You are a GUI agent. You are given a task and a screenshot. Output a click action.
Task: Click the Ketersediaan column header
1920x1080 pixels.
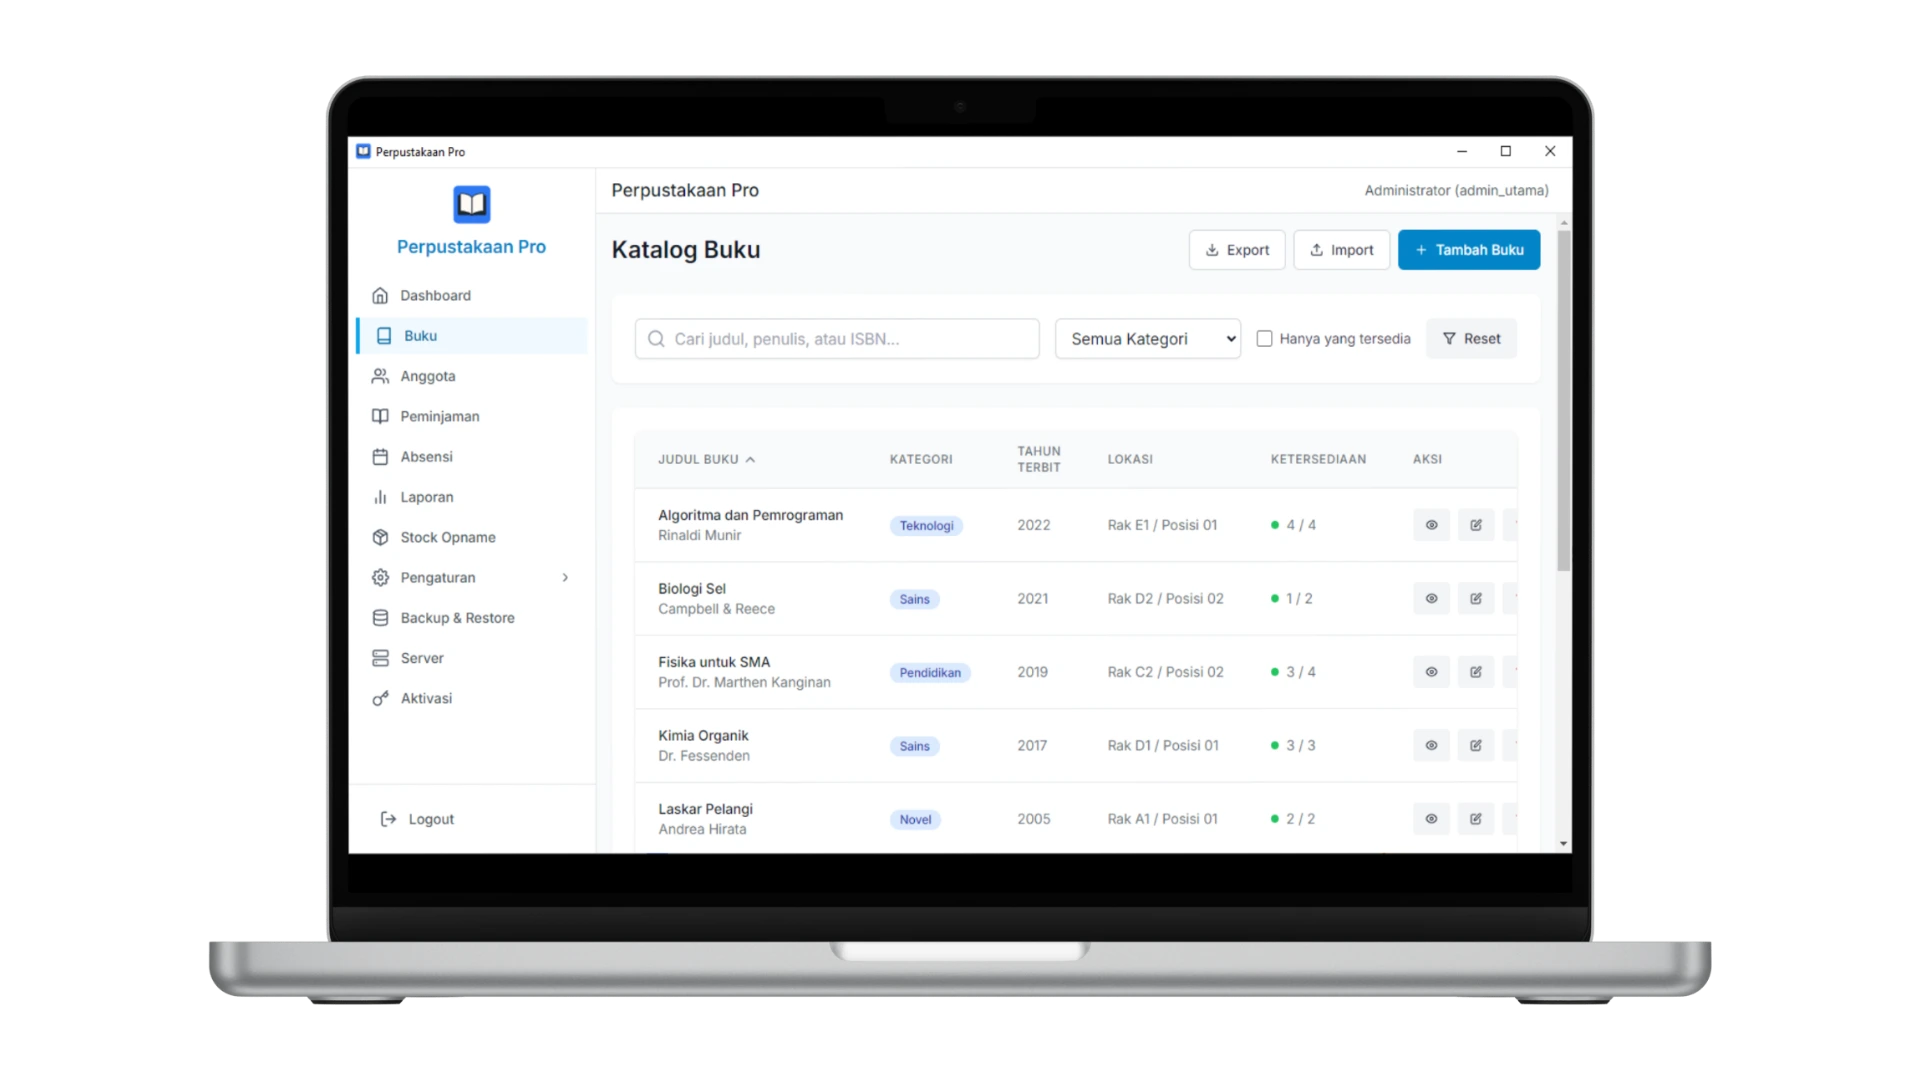pos(1318,459)
